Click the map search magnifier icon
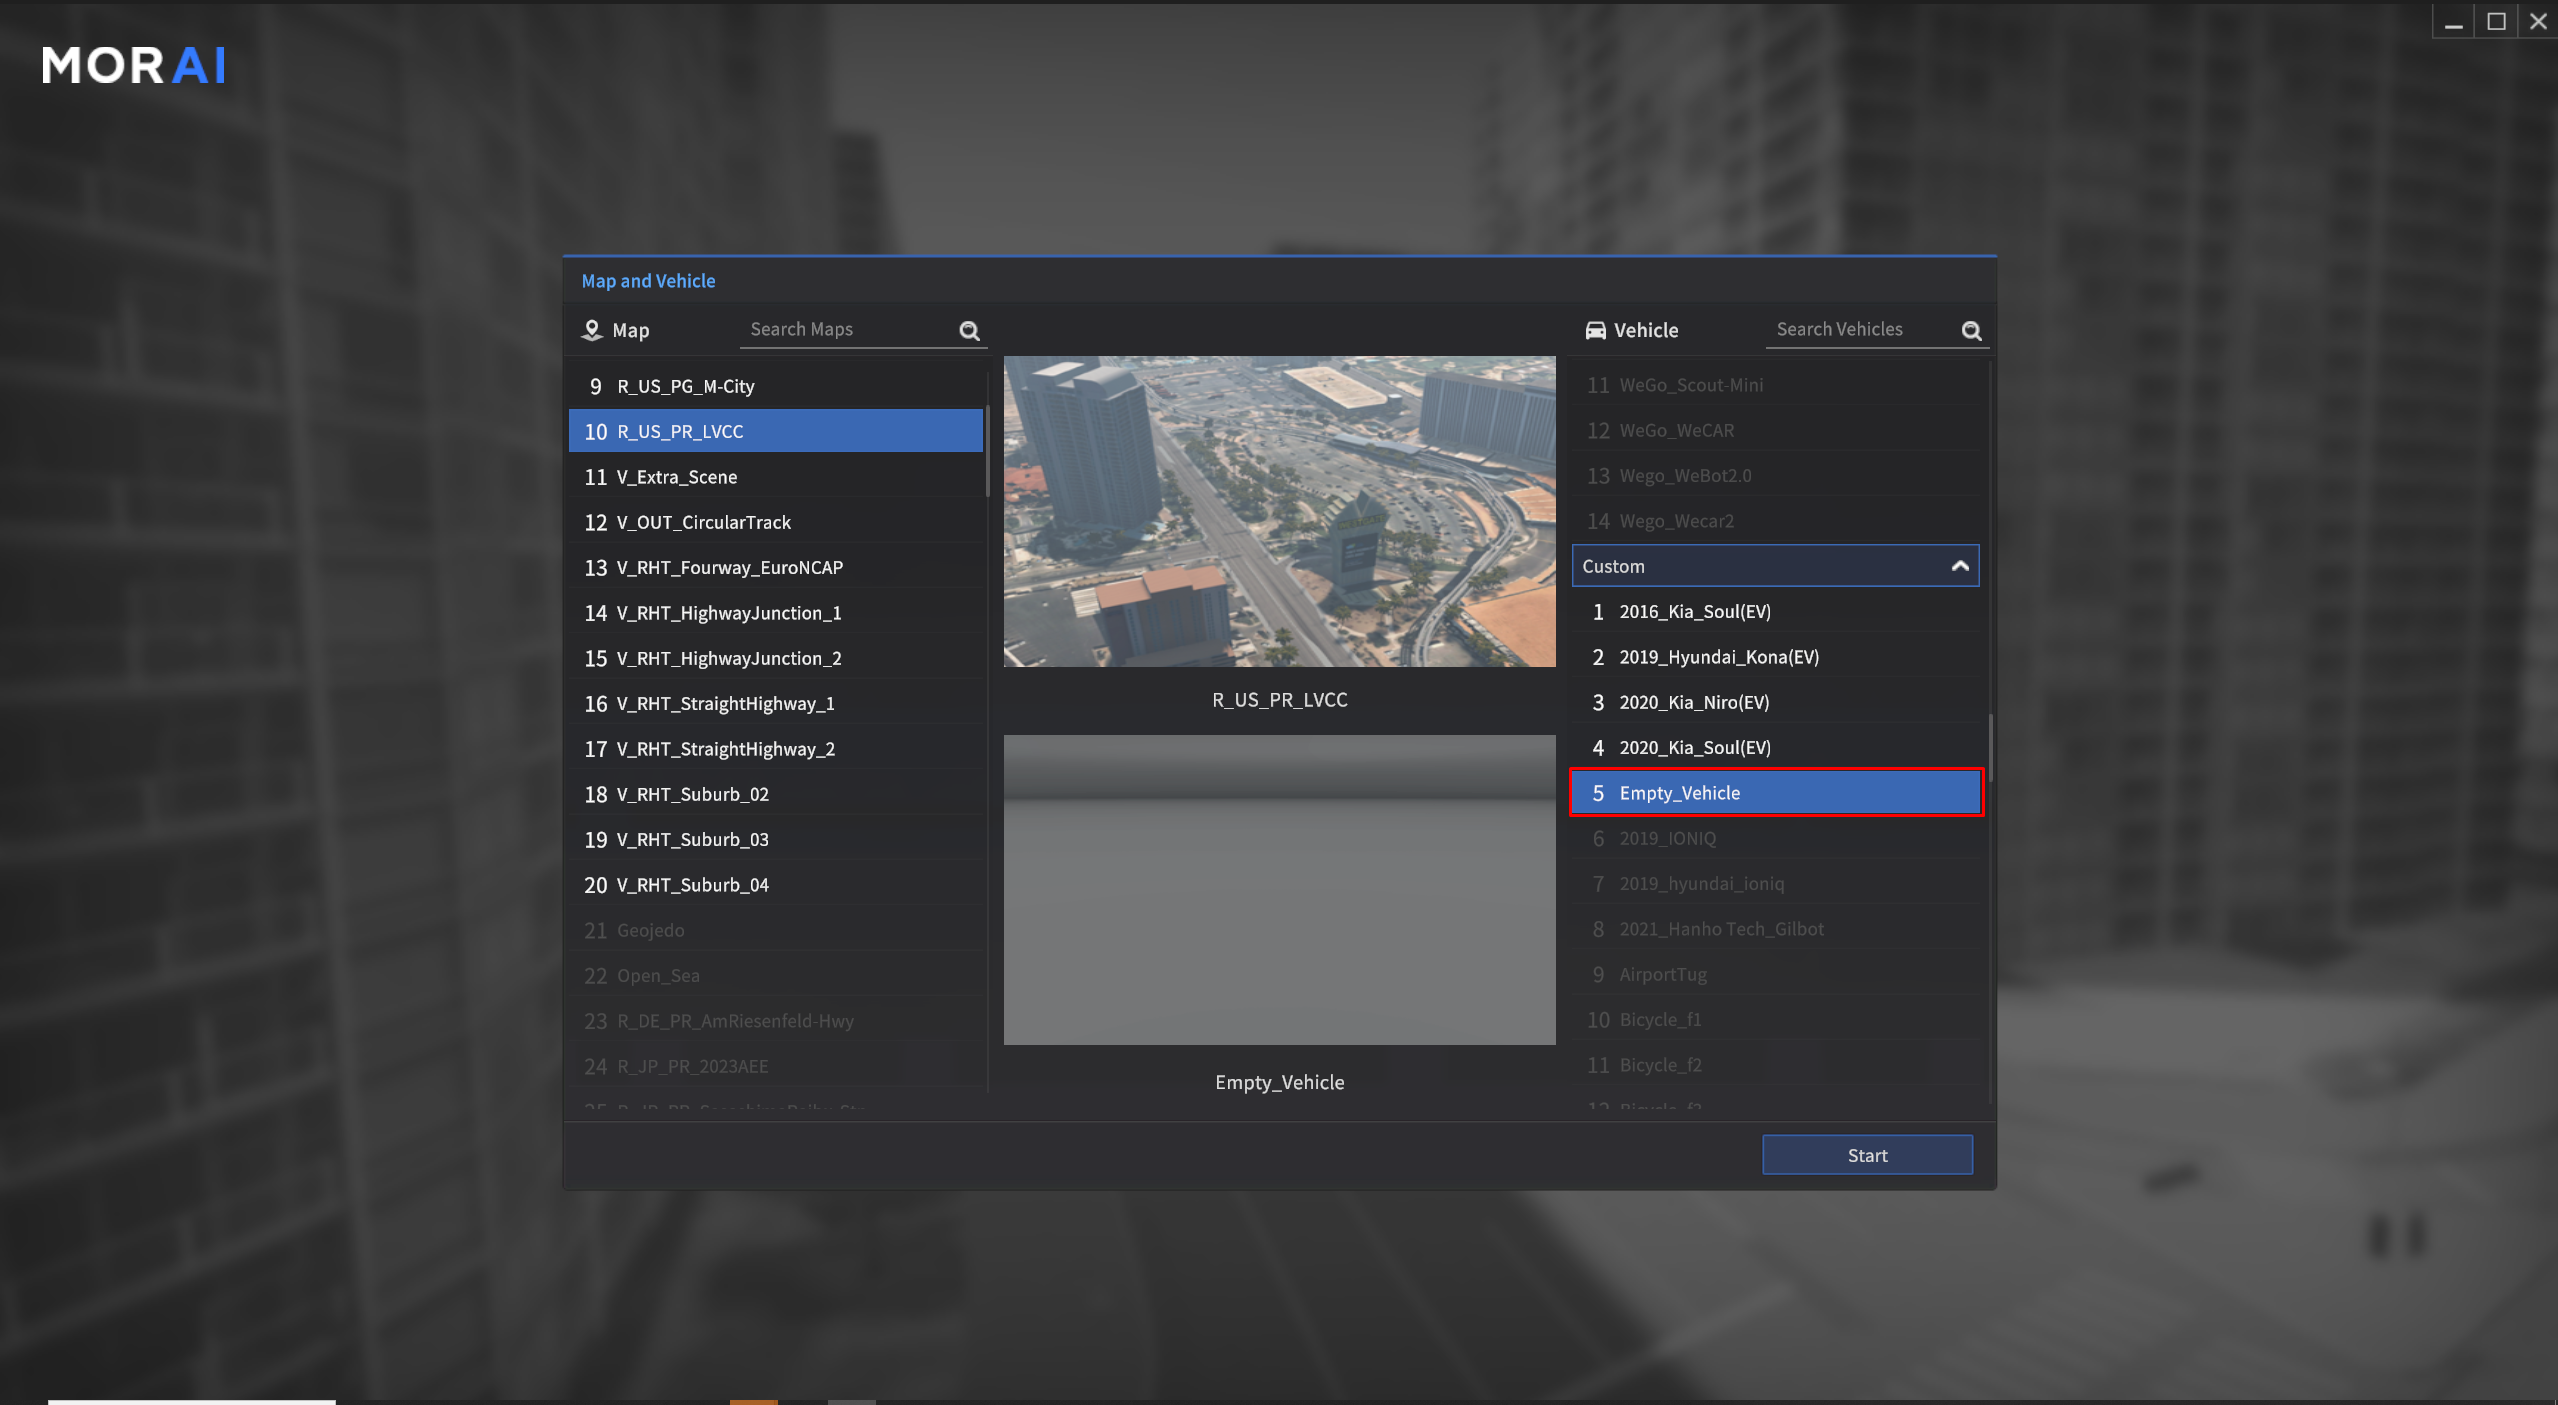The image size is (2558, 1405). [969, 330]
